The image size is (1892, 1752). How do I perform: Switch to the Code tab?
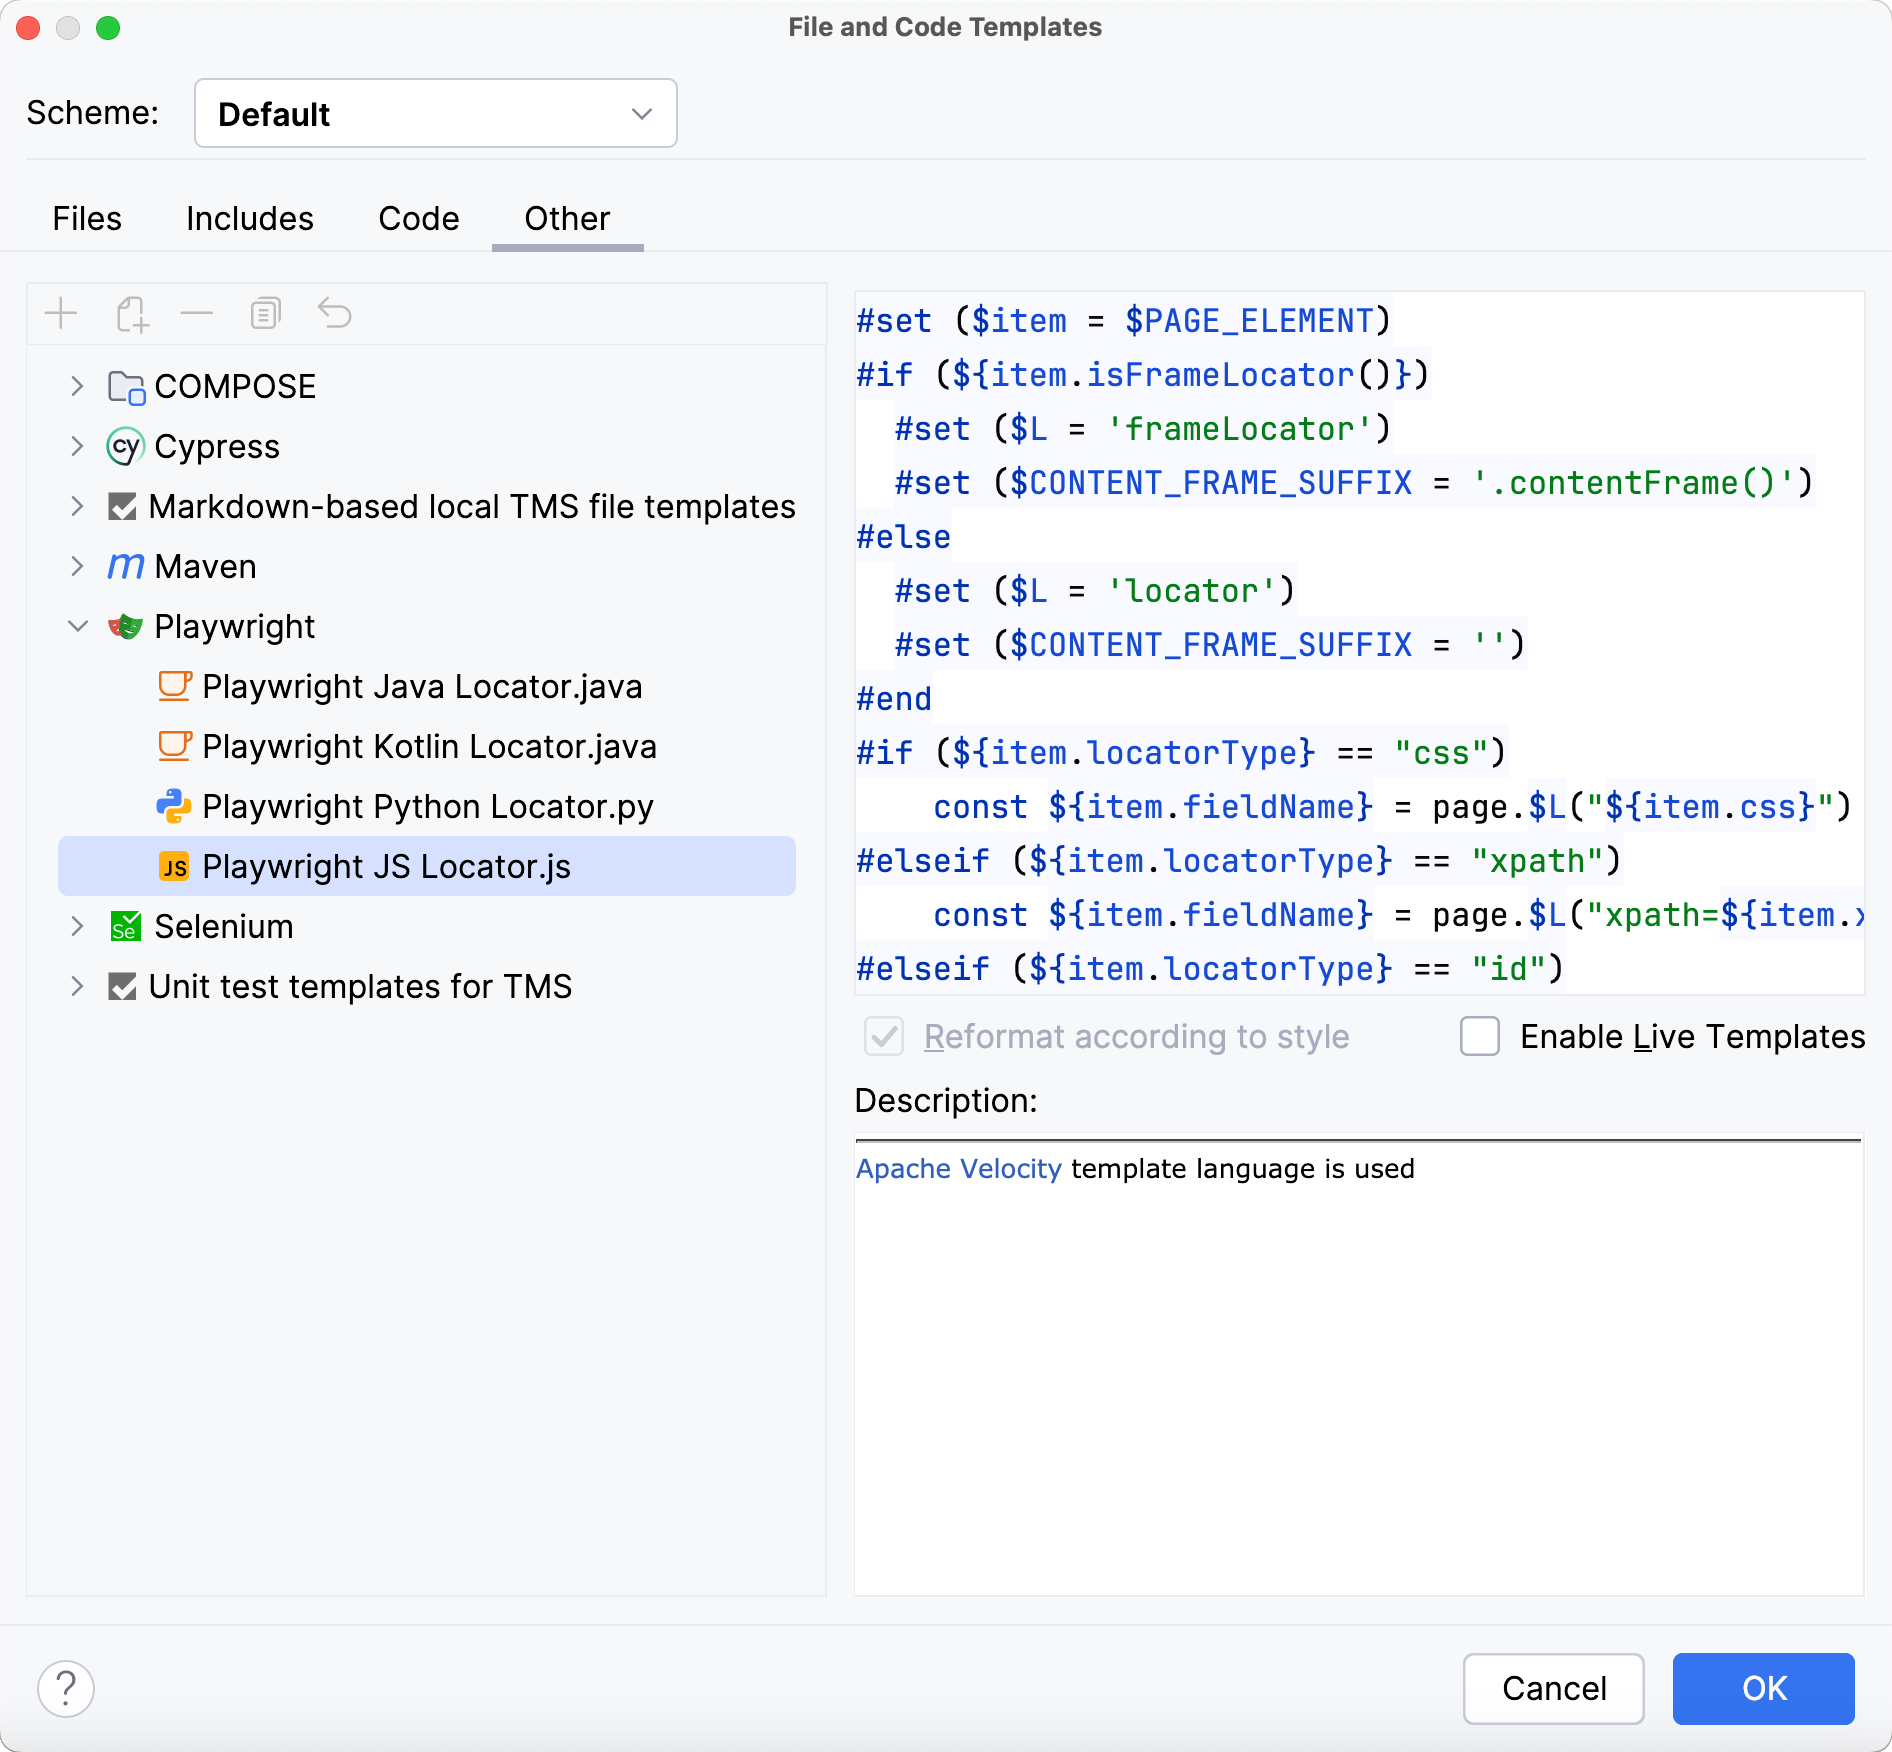click(x=418, y=218)
